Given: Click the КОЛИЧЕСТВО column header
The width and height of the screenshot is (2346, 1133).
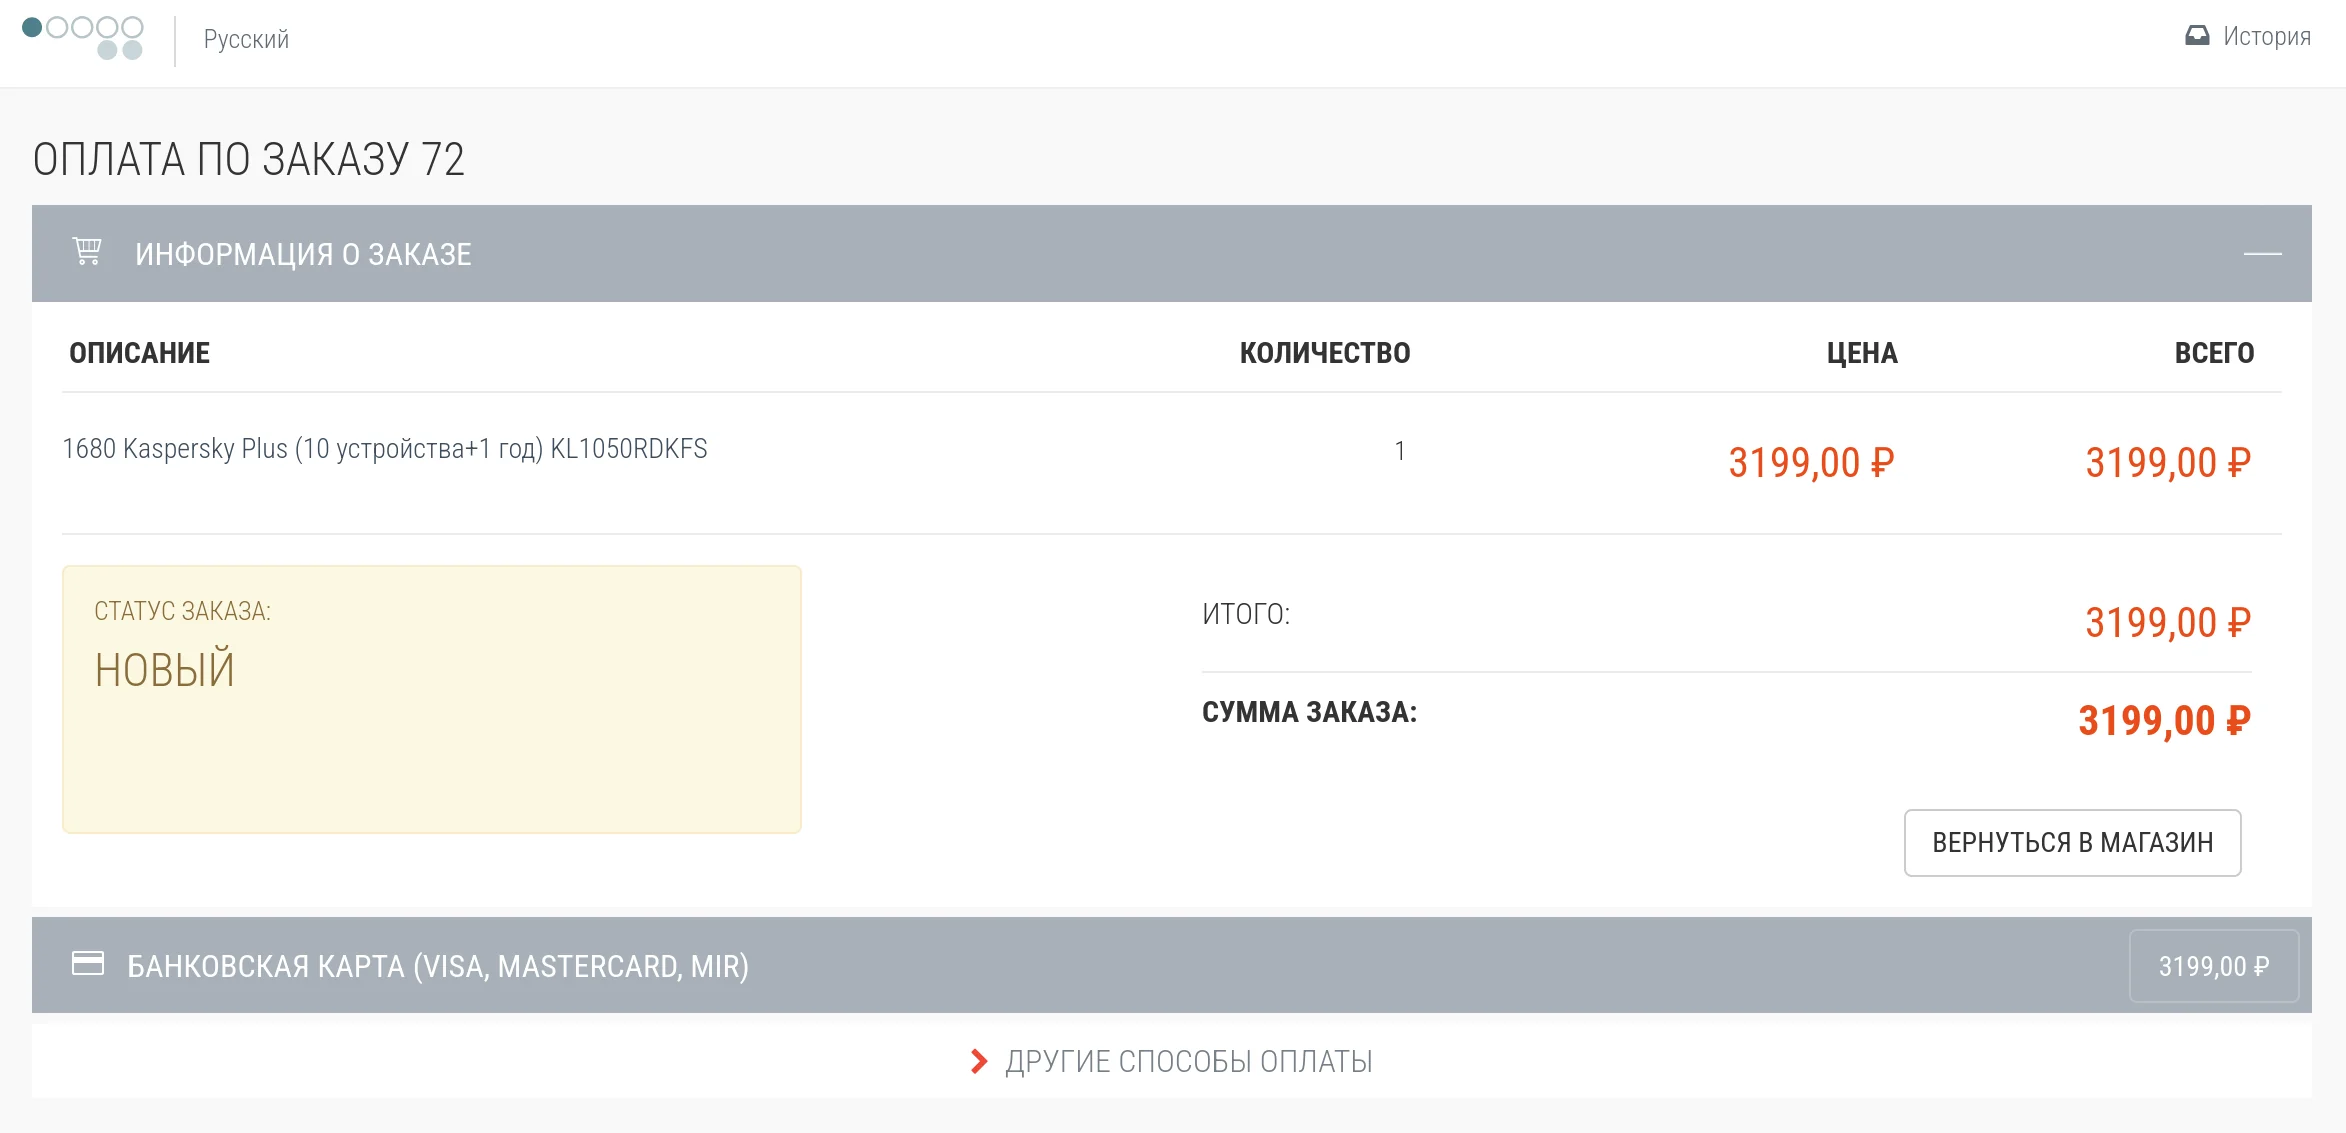Looking at the screenshot, I should click(1324, 353).
